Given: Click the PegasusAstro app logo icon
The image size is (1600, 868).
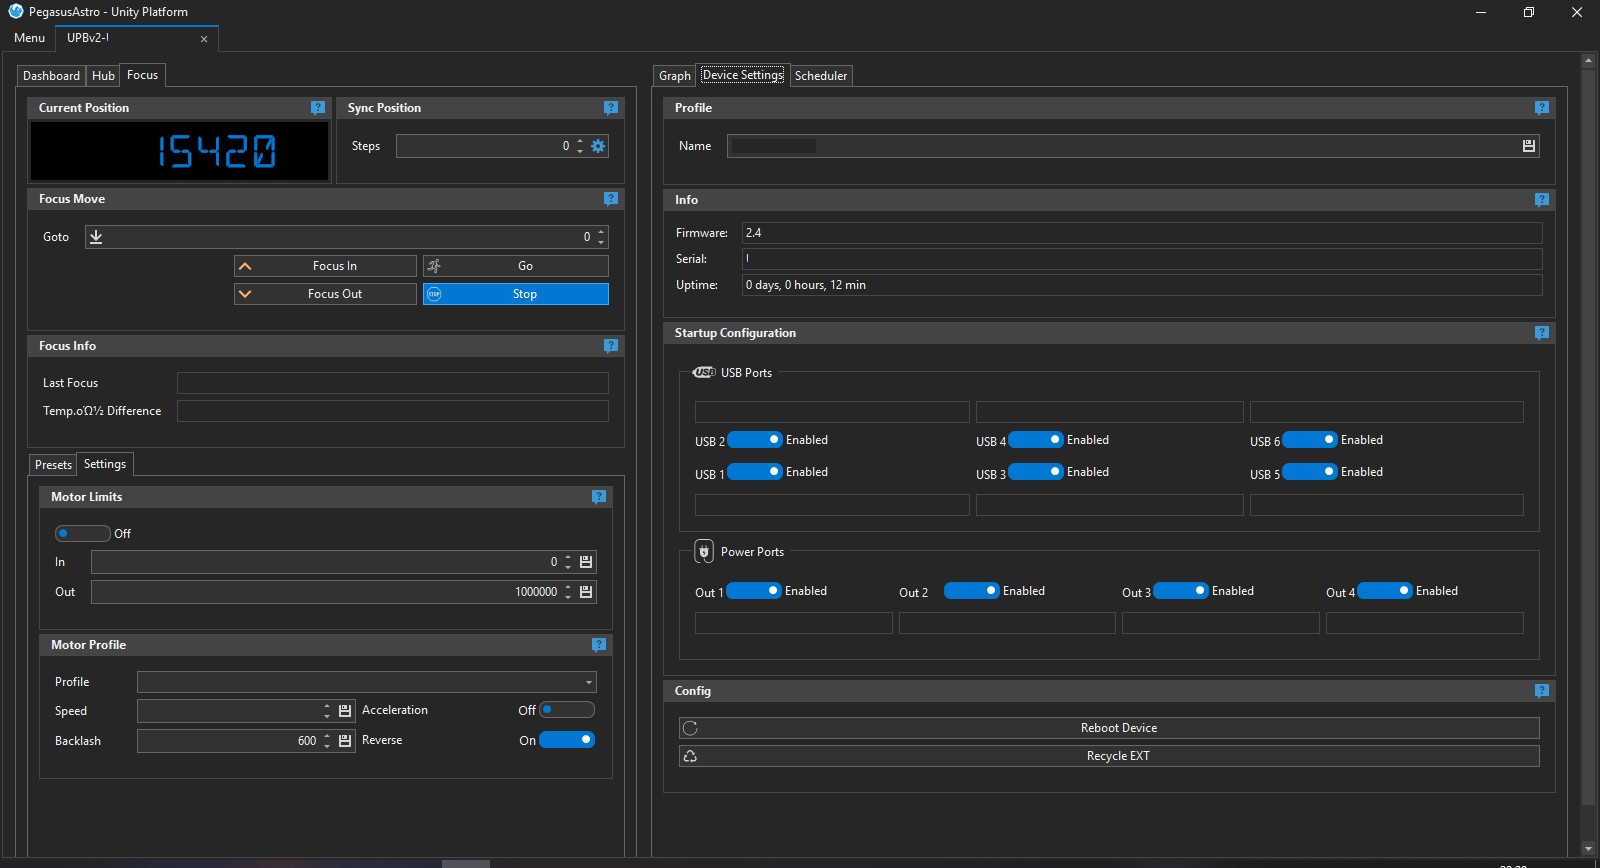Looking at the screenshot, I should [15, 12].
